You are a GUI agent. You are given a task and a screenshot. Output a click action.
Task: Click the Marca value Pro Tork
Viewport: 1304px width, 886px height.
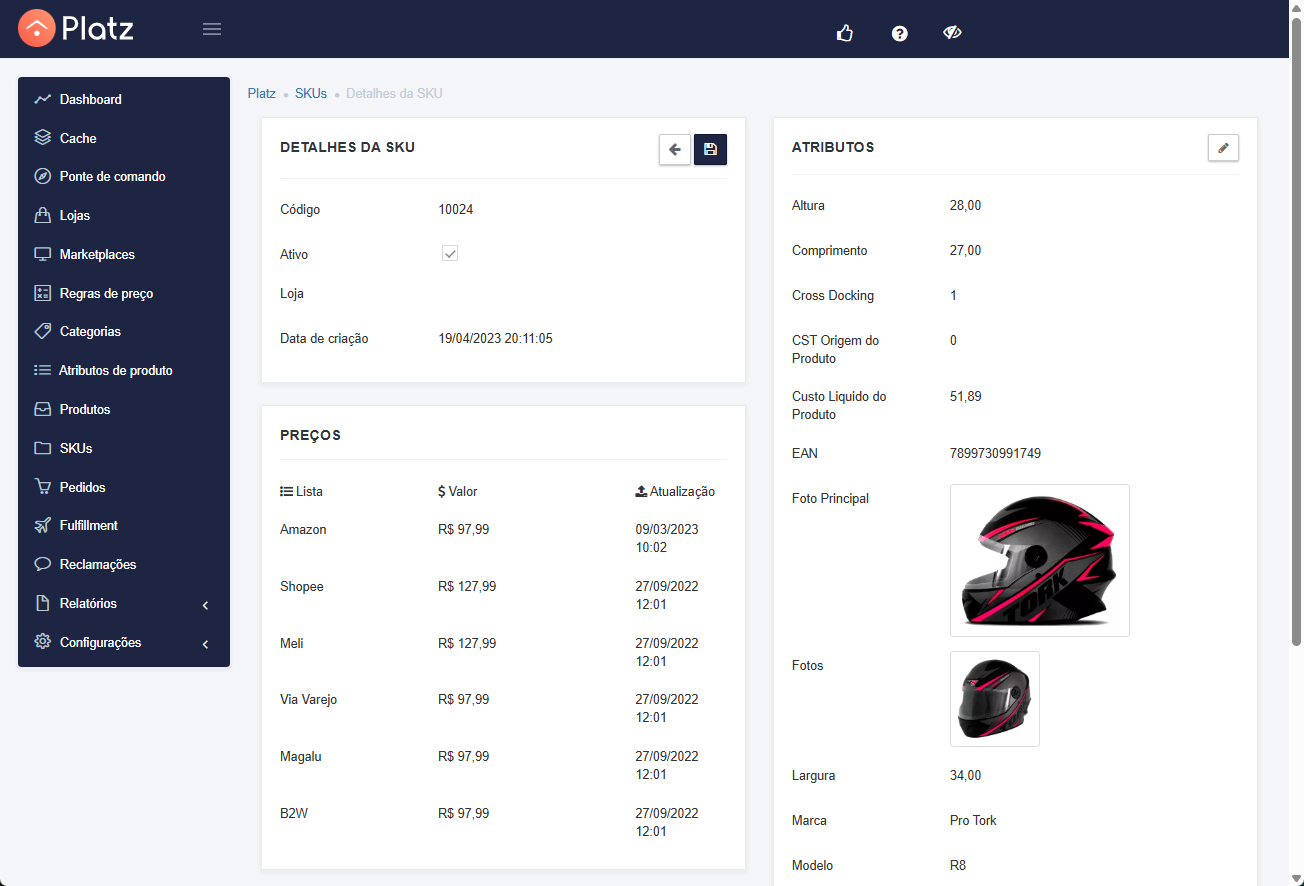tap(973, 820)
